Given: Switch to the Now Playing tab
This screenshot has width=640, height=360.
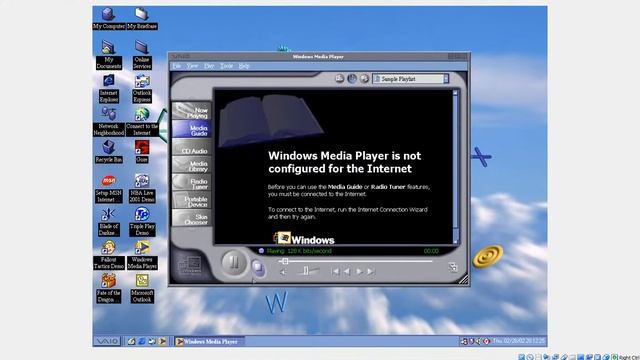Looking at the screenshot, I should tap(191, 111).
